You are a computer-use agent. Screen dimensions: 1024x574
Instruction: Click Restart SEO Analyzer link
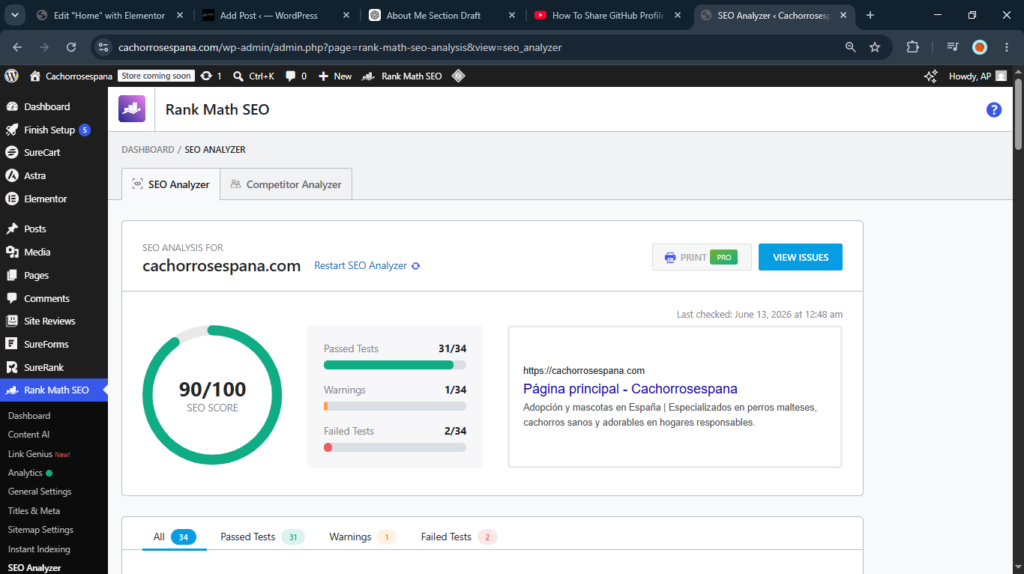click(367, 266)
